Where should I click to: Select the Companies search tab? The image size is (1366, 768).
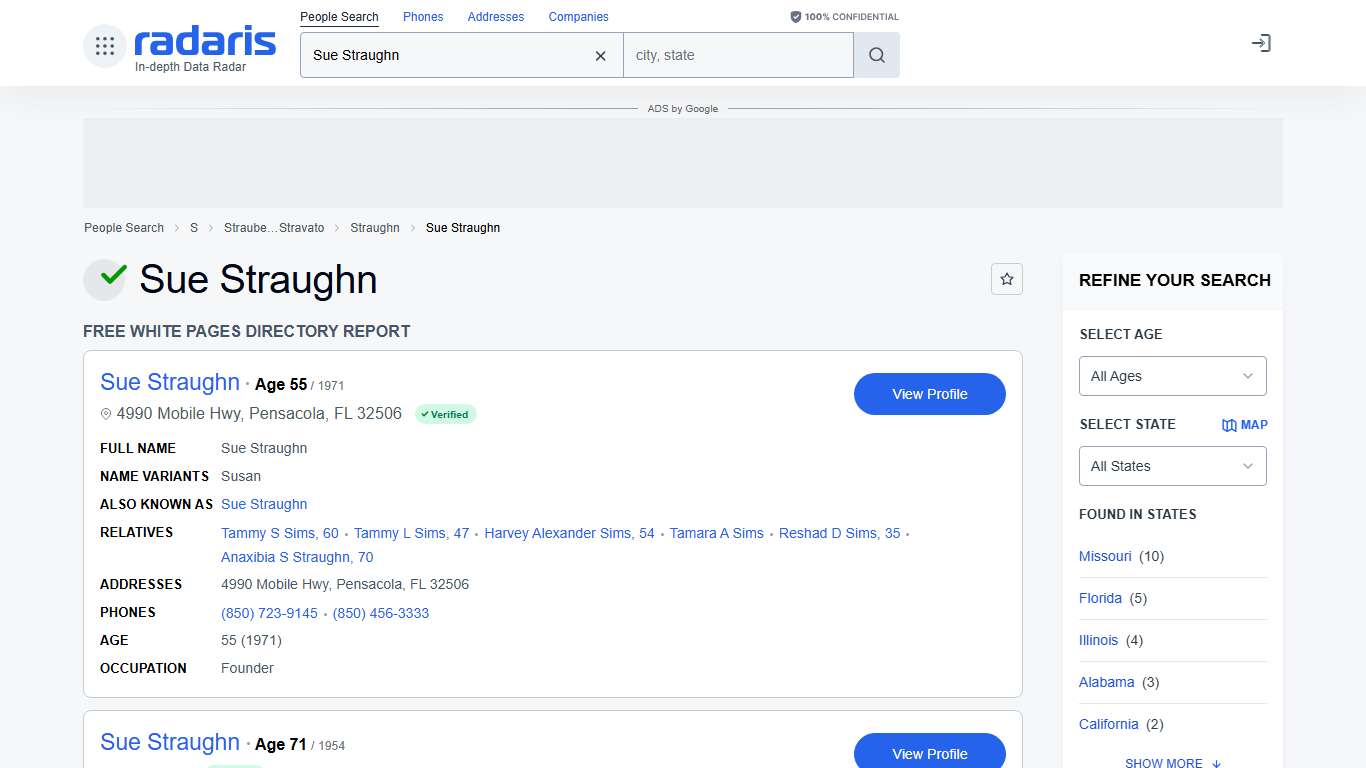578,17
